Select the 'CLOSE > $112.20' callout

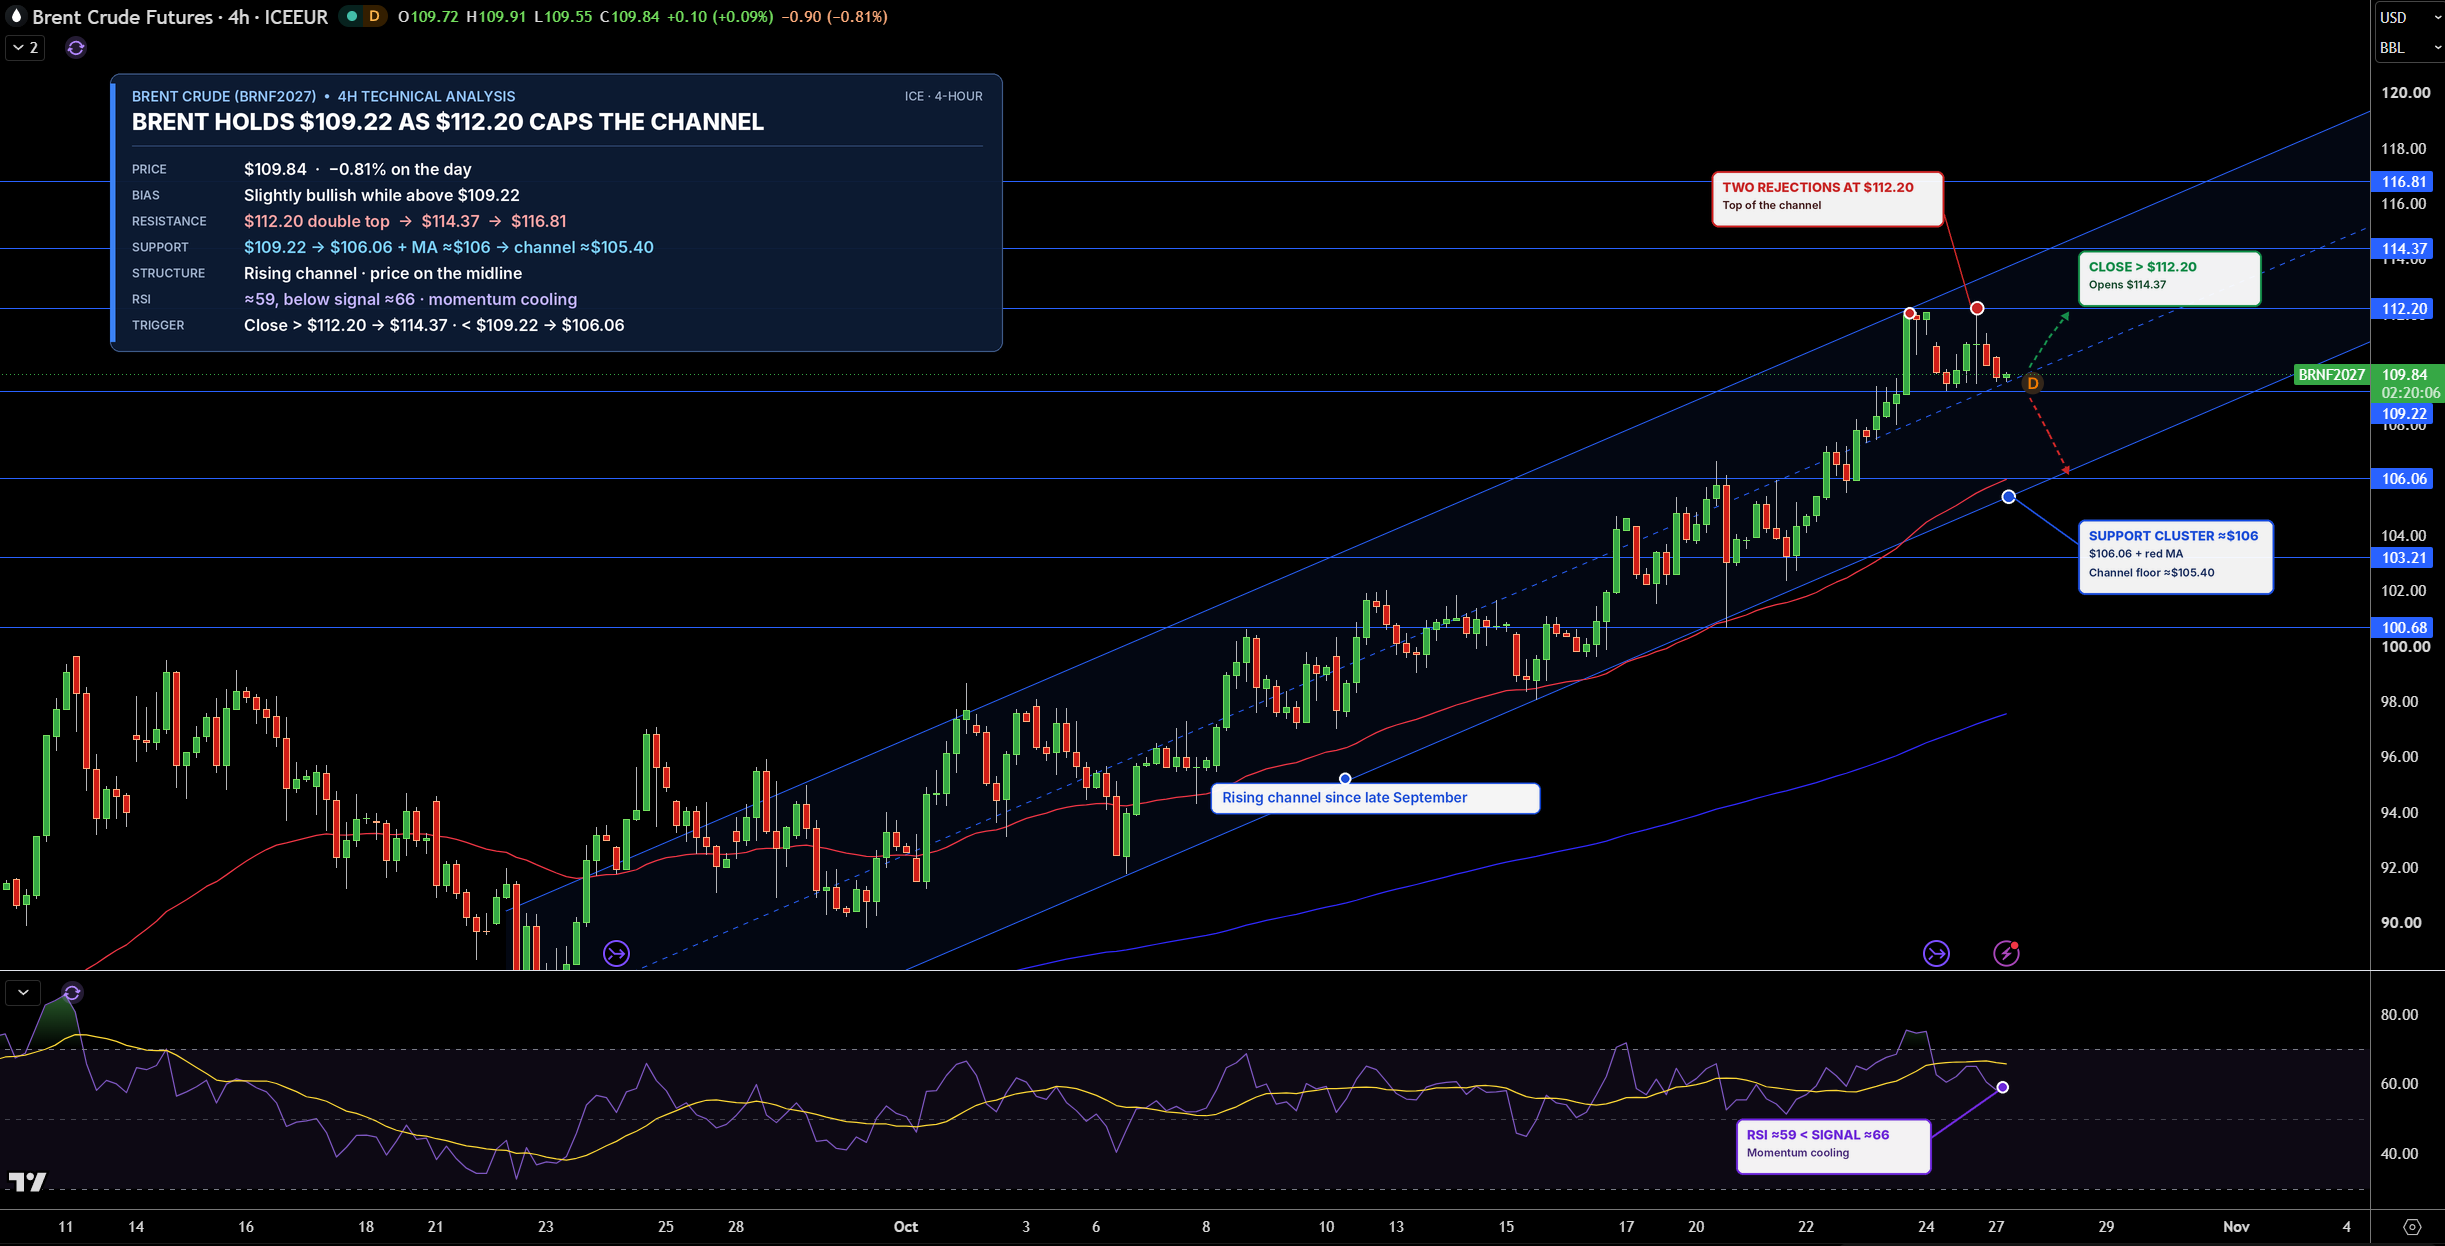pos(2169,278)
